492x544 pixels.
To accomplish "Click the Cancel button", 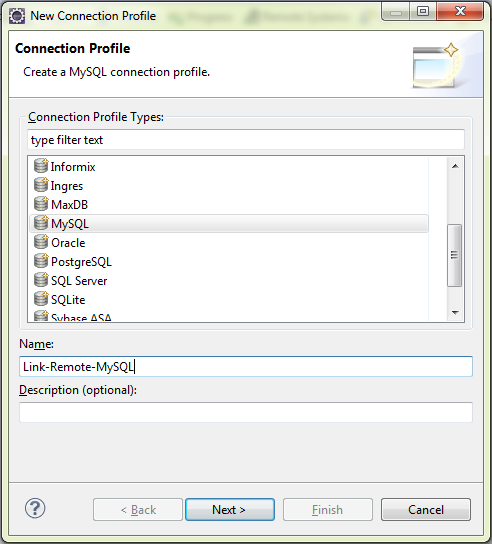I will pos(426,510).
